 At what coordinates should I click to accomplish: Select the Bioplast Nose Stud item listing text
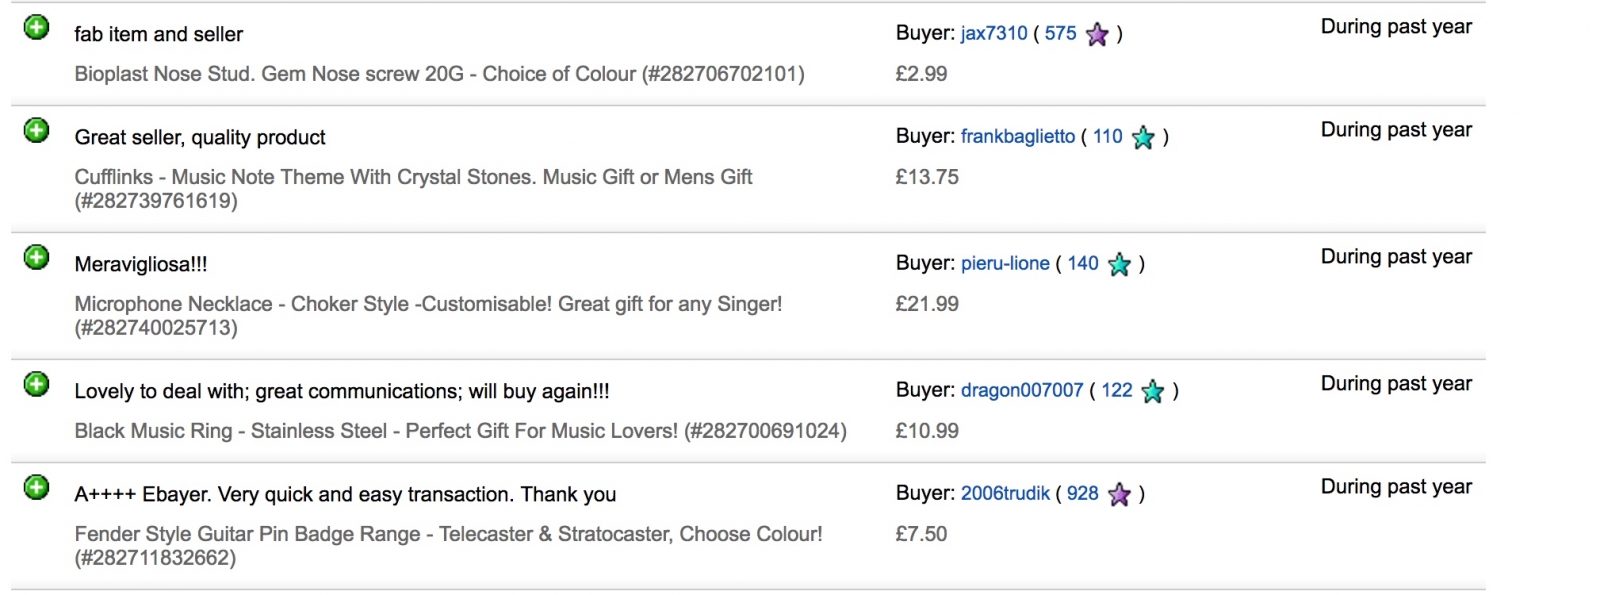tap(439, 74)
